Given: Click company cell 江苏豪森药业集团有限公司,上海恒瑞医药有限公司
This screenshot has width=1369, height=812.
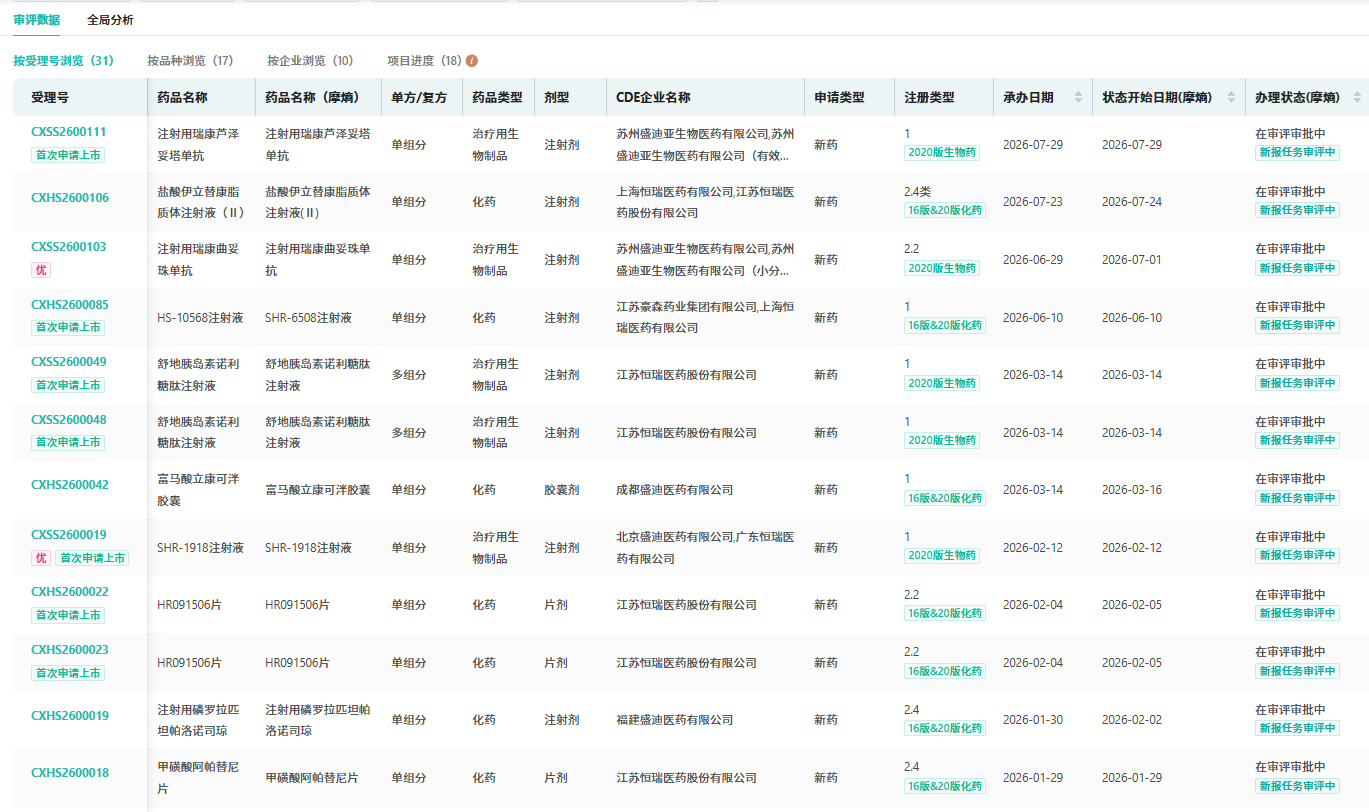Looking at the screenshot, I should tap(705, 318).
